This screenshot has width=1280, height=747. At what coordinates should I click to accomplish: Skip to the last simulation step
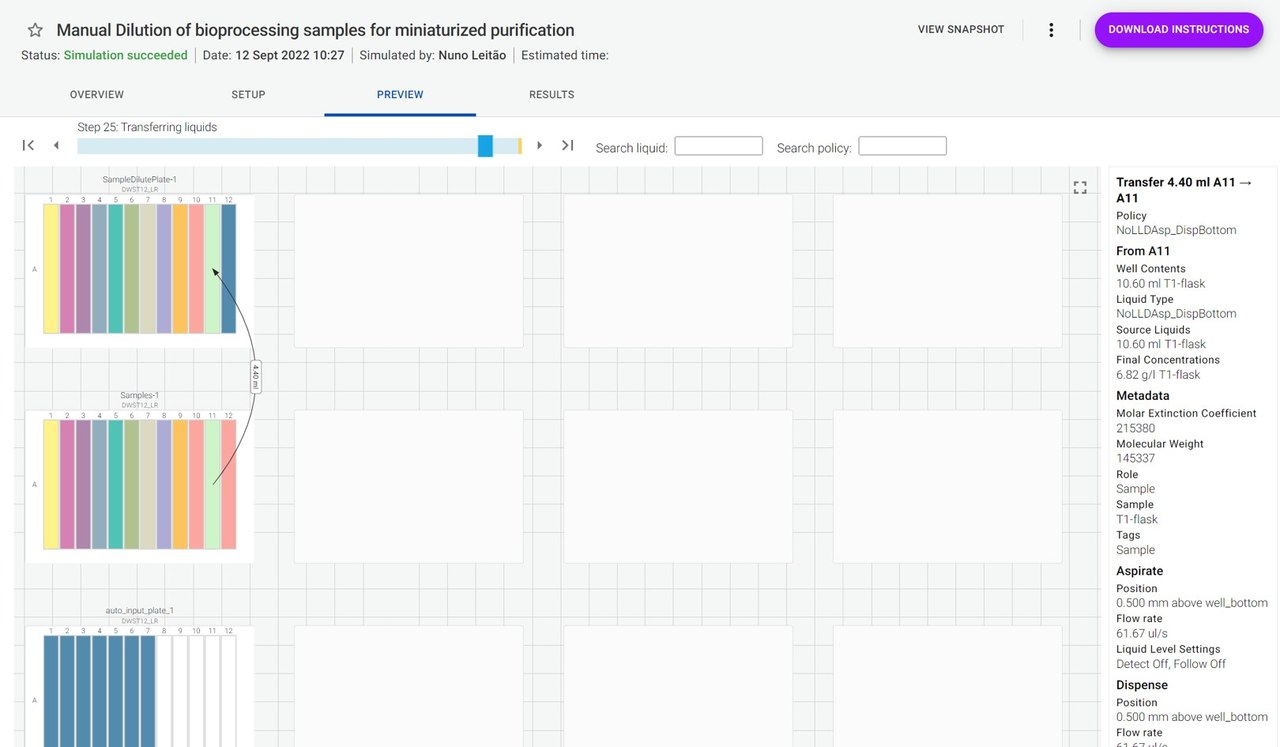tap(567, 146)
